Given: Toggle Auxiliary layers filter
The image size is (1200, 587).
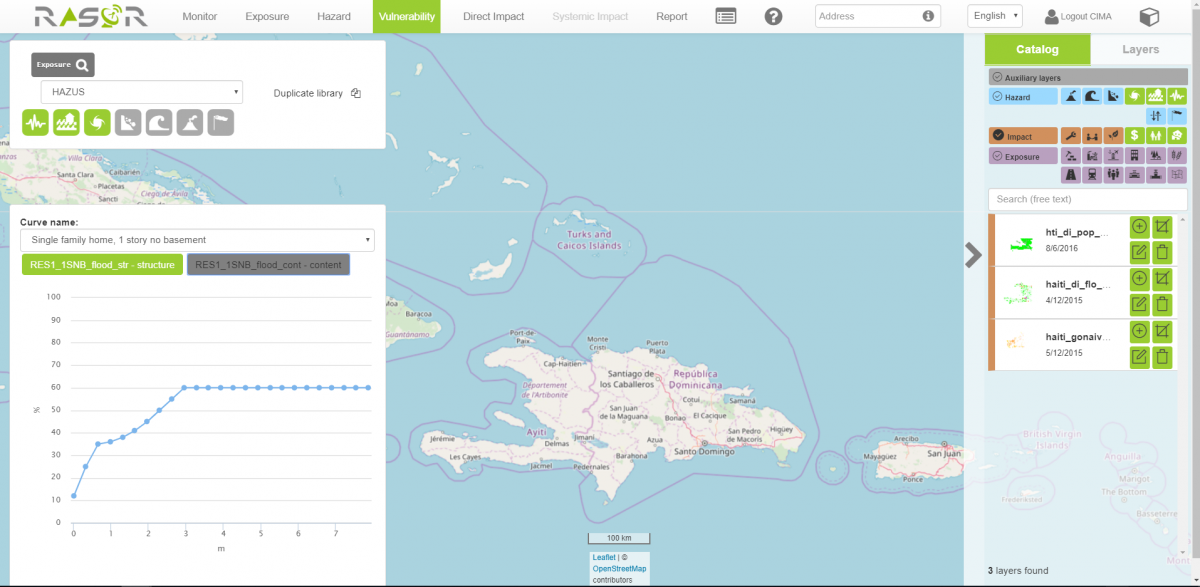Looking at the screenshot, I should coord(1086,77).
